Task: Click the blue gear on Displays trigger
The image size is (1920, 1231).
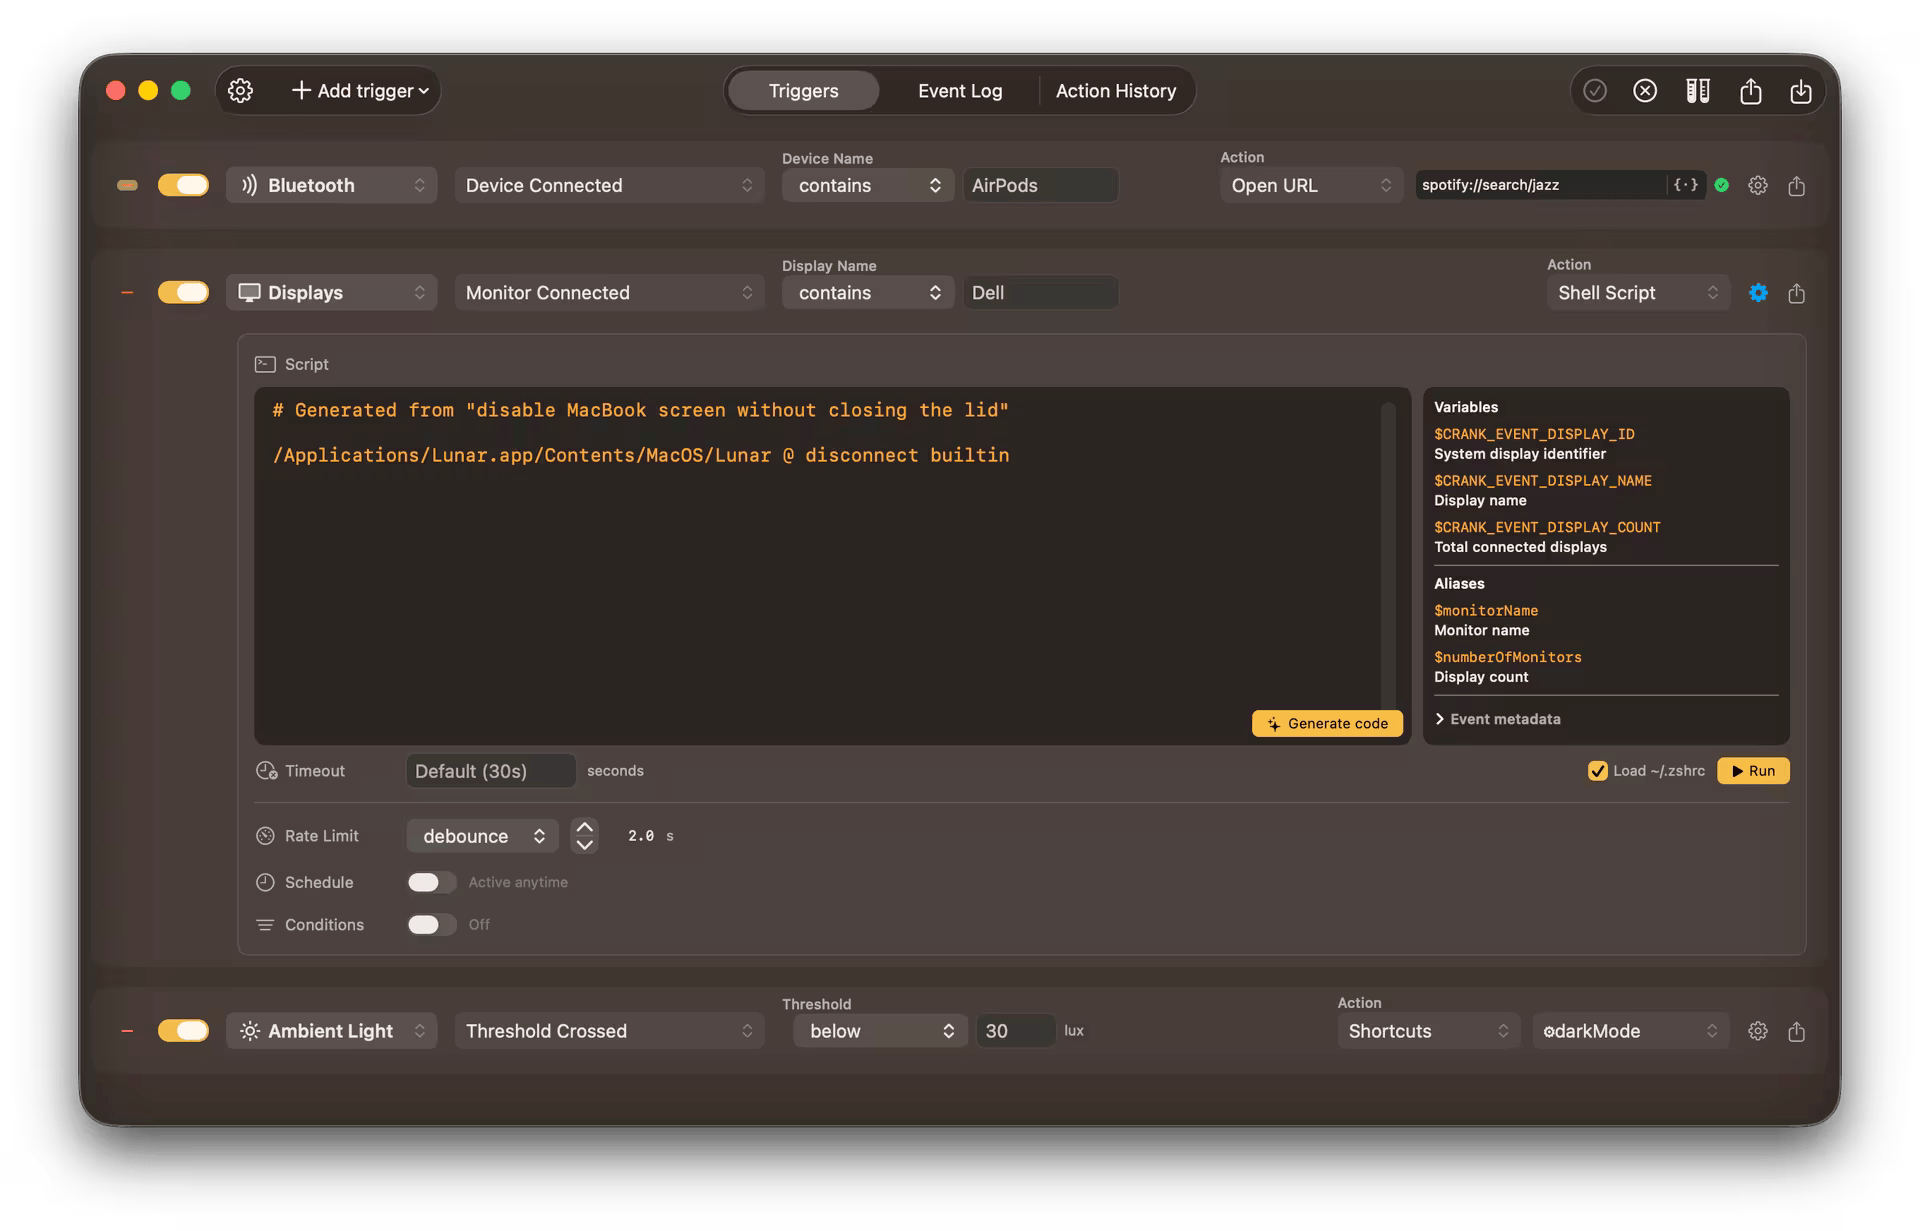Action: pos(1758,293)
